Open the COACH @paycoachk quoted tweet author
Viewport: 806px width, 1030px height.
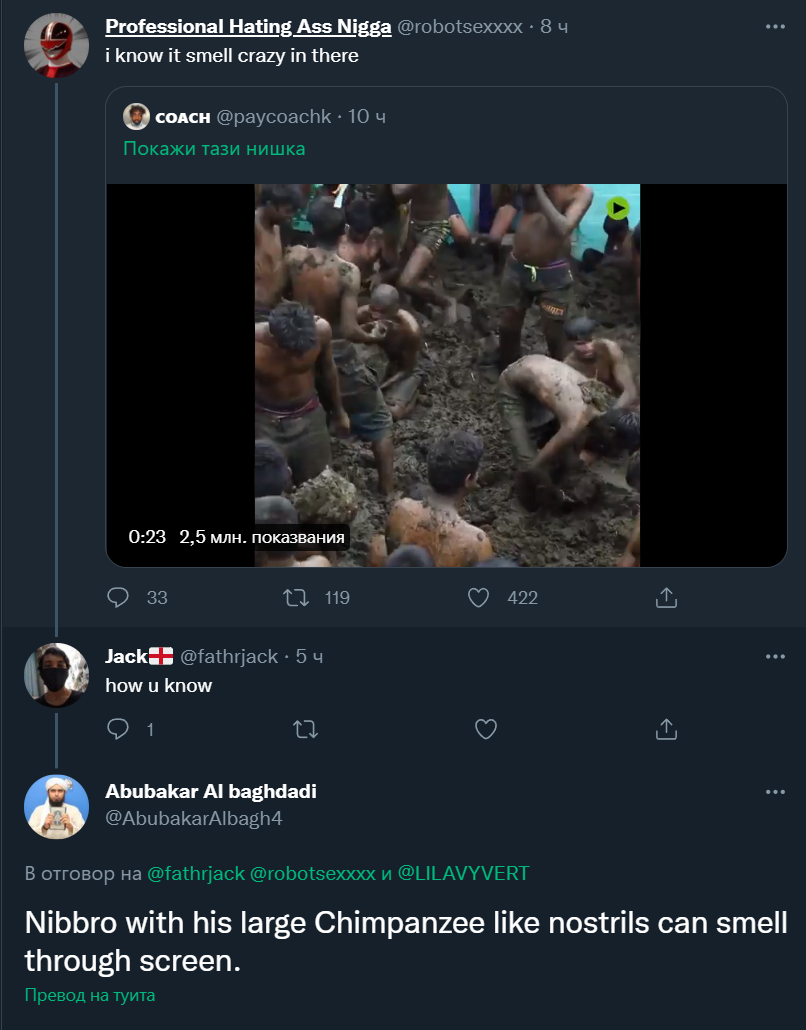point(183,117)
